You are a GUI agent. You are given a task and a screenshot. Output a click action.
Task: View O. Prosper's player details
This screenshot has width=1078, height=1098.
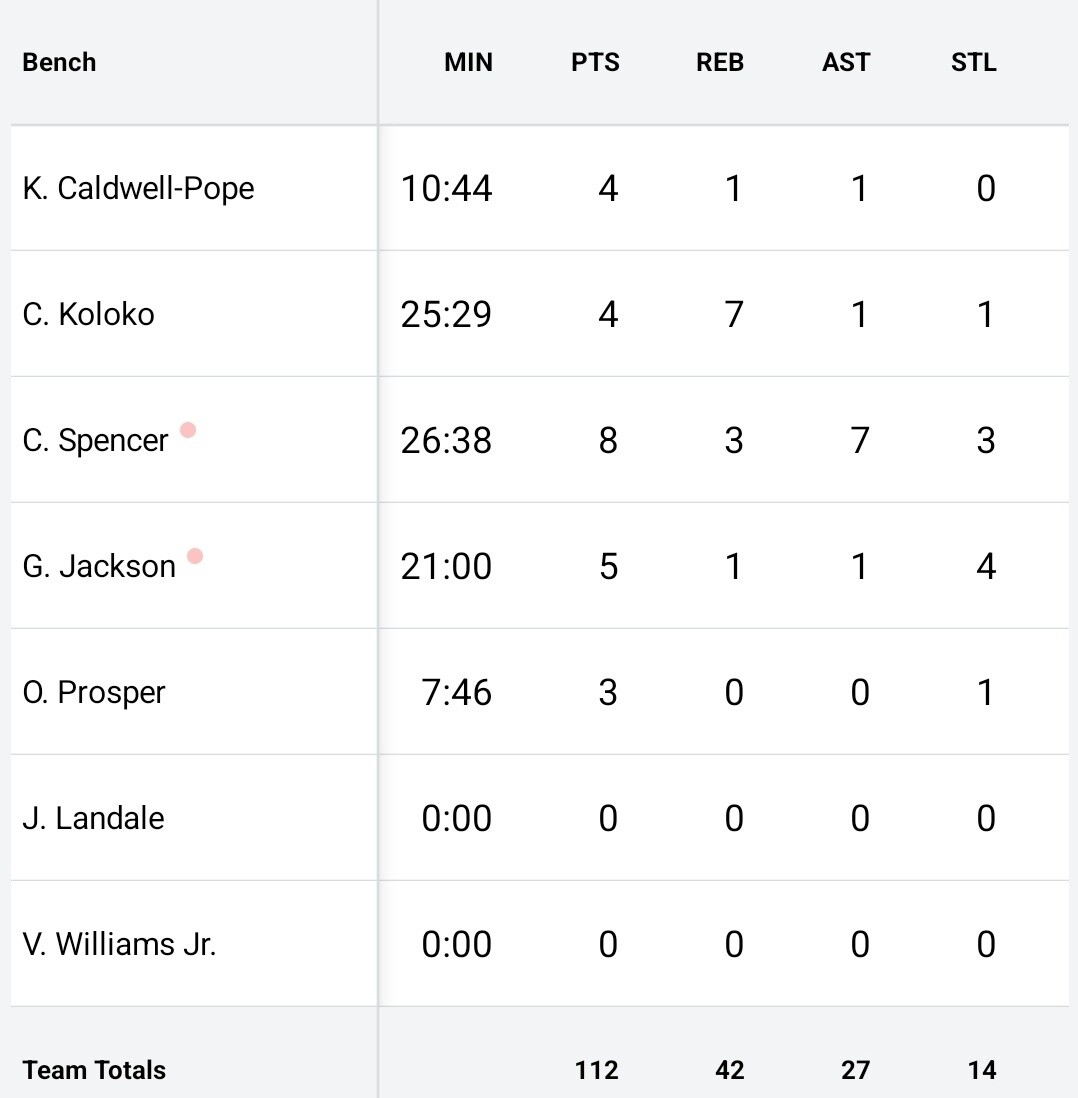[x=94, y=692]
